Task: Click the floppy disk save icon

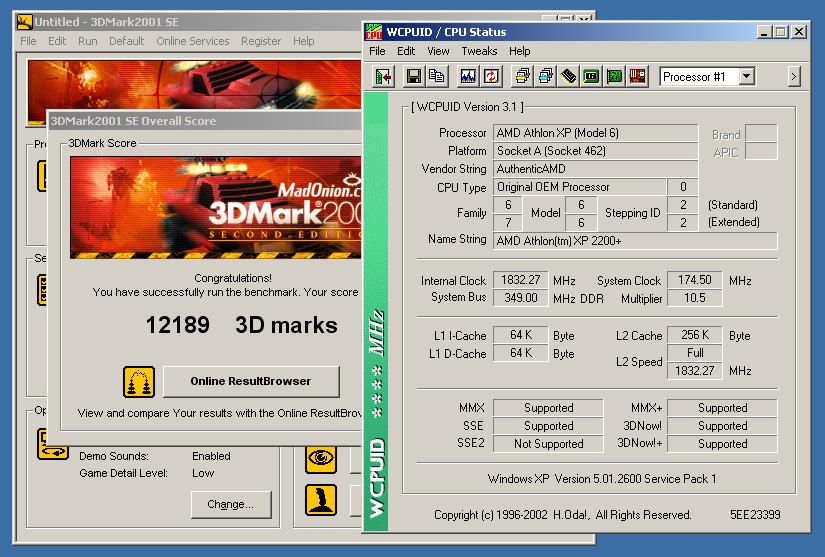Action: click(414, 77)
